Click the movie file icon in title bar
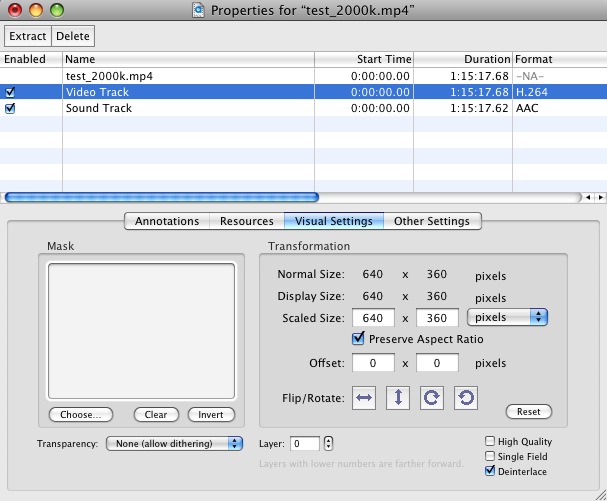Image resolution: width=607 pixels, height=501 pixels. point(199,10)
